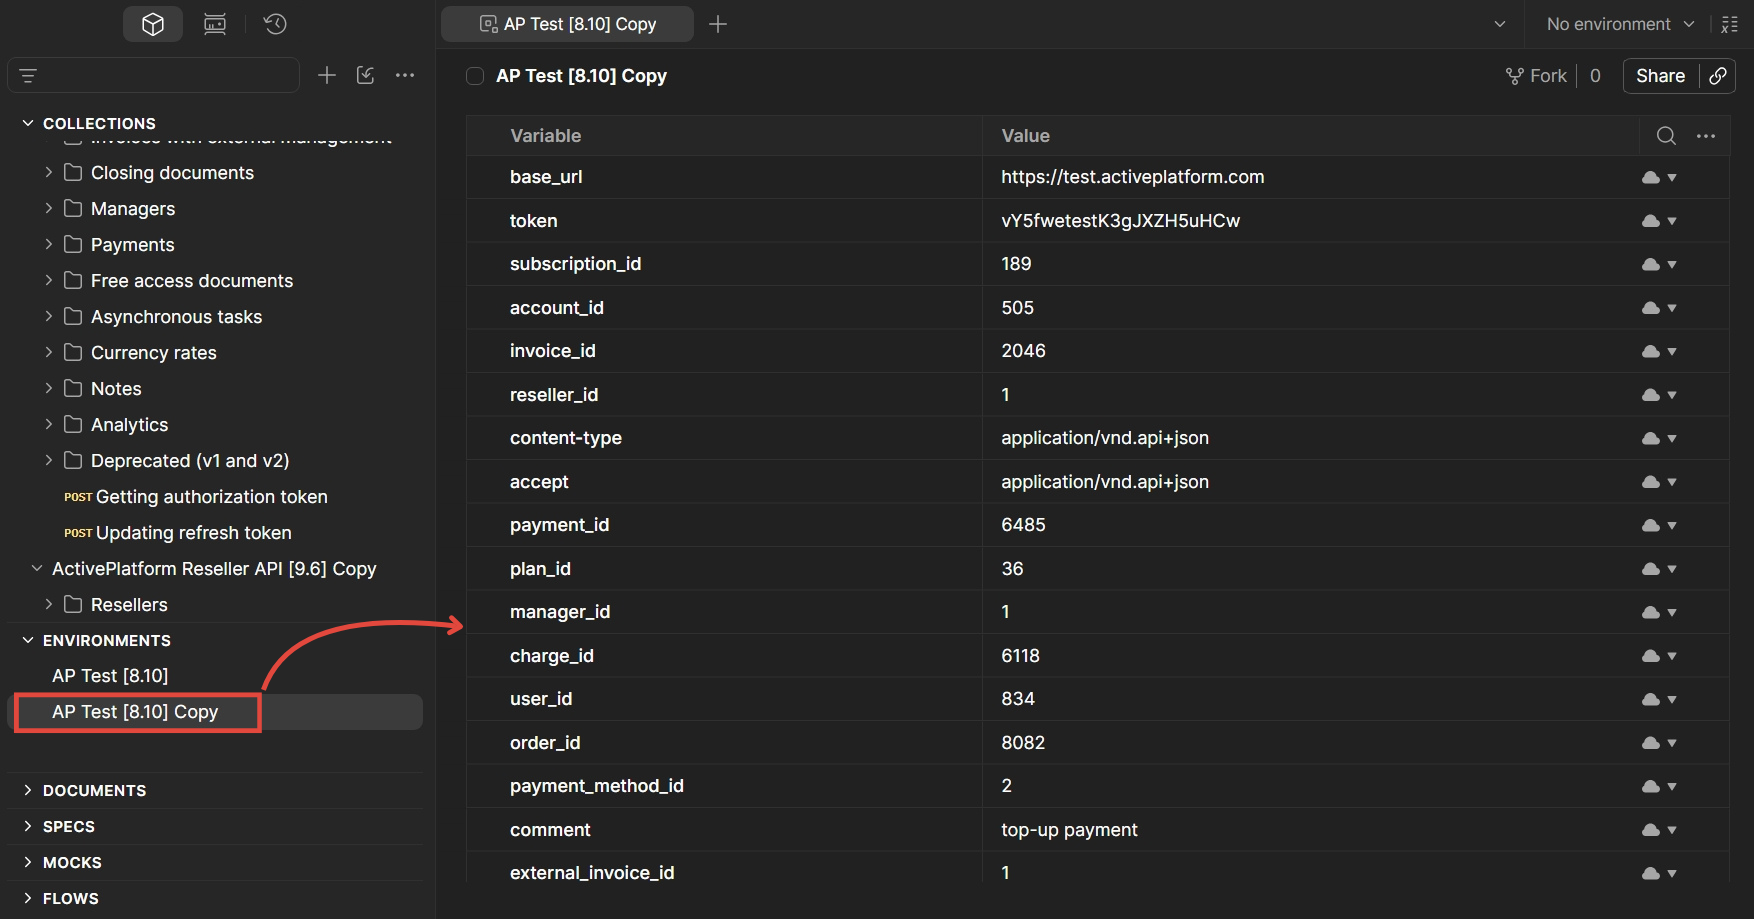Open the History clock icon
Screen dimensions: 1754x919
(275, 24)
